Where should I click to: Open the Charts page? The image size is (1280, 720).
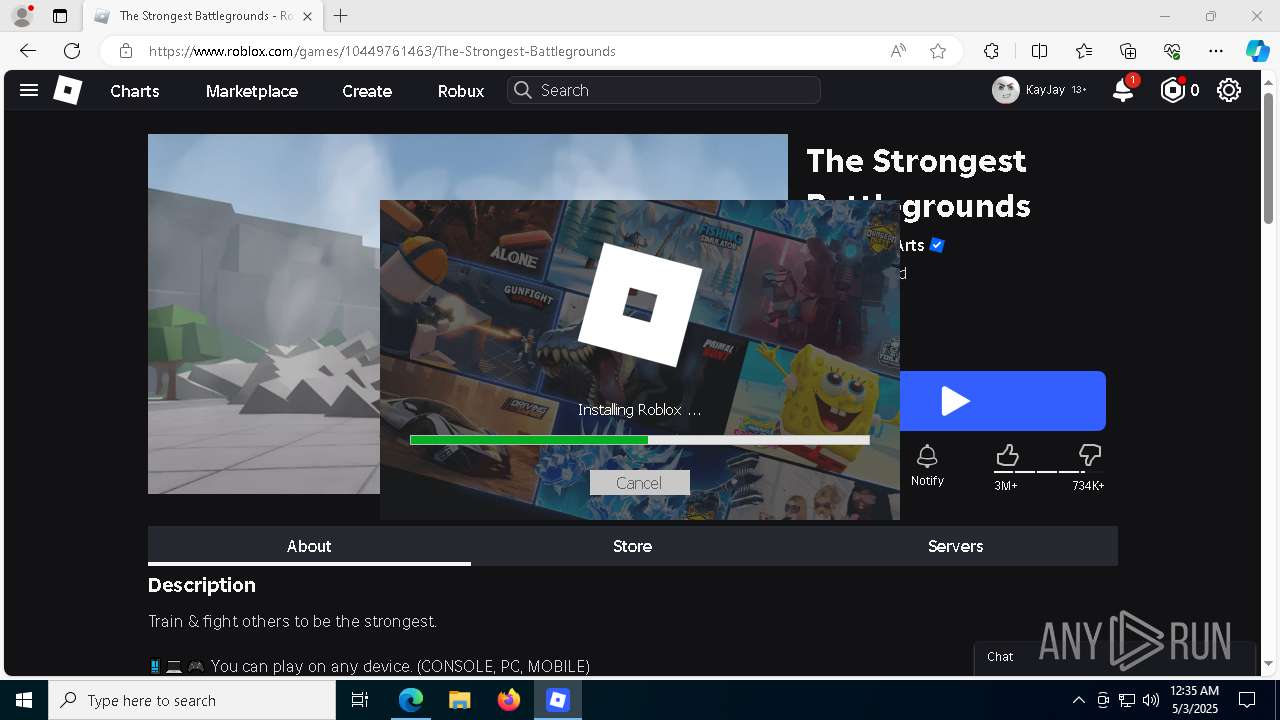[x=135, y=91]
